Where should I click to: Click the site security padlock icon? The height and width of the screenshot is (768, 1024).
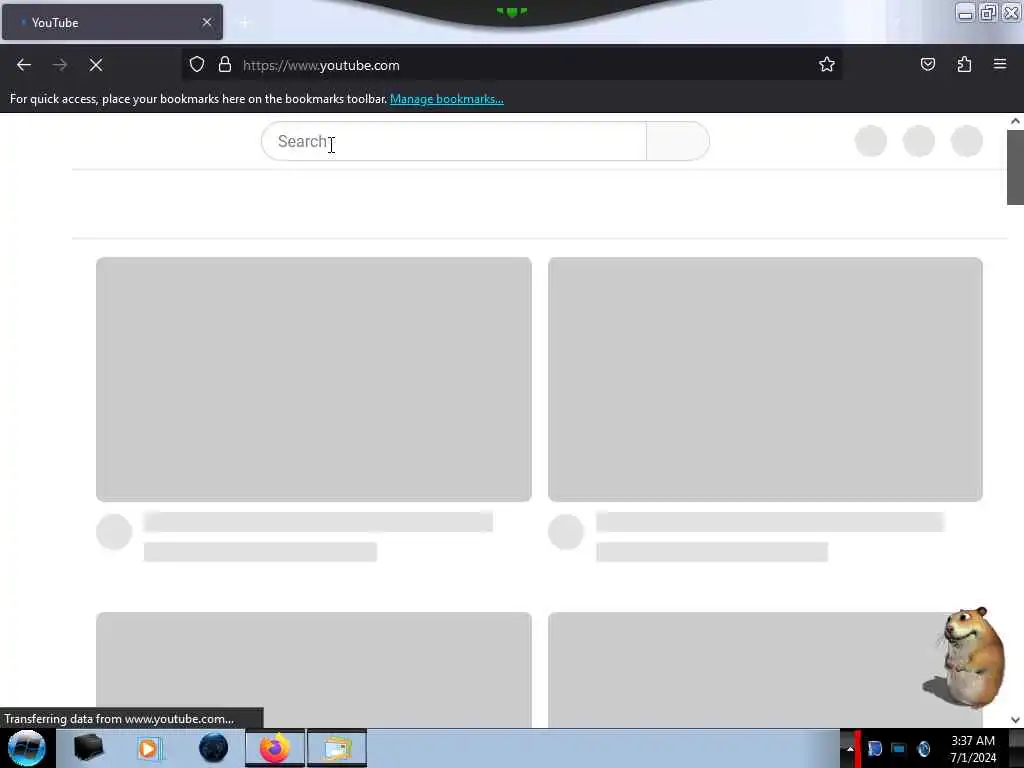click(225, 65)
